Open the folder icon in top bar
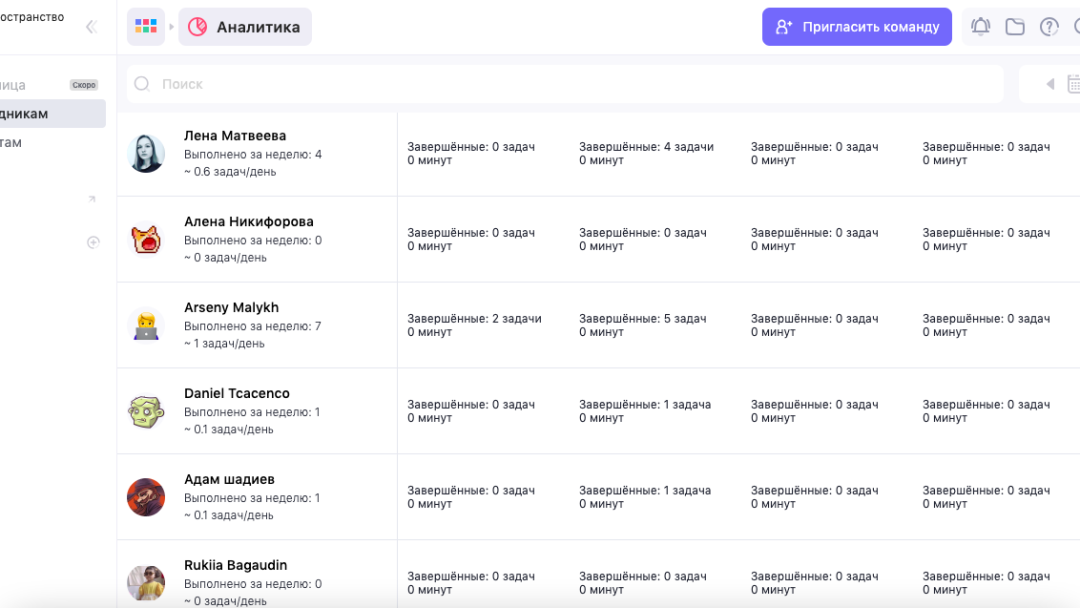The height and width of the screenshot is (608, 1080). pos(1015,27)
